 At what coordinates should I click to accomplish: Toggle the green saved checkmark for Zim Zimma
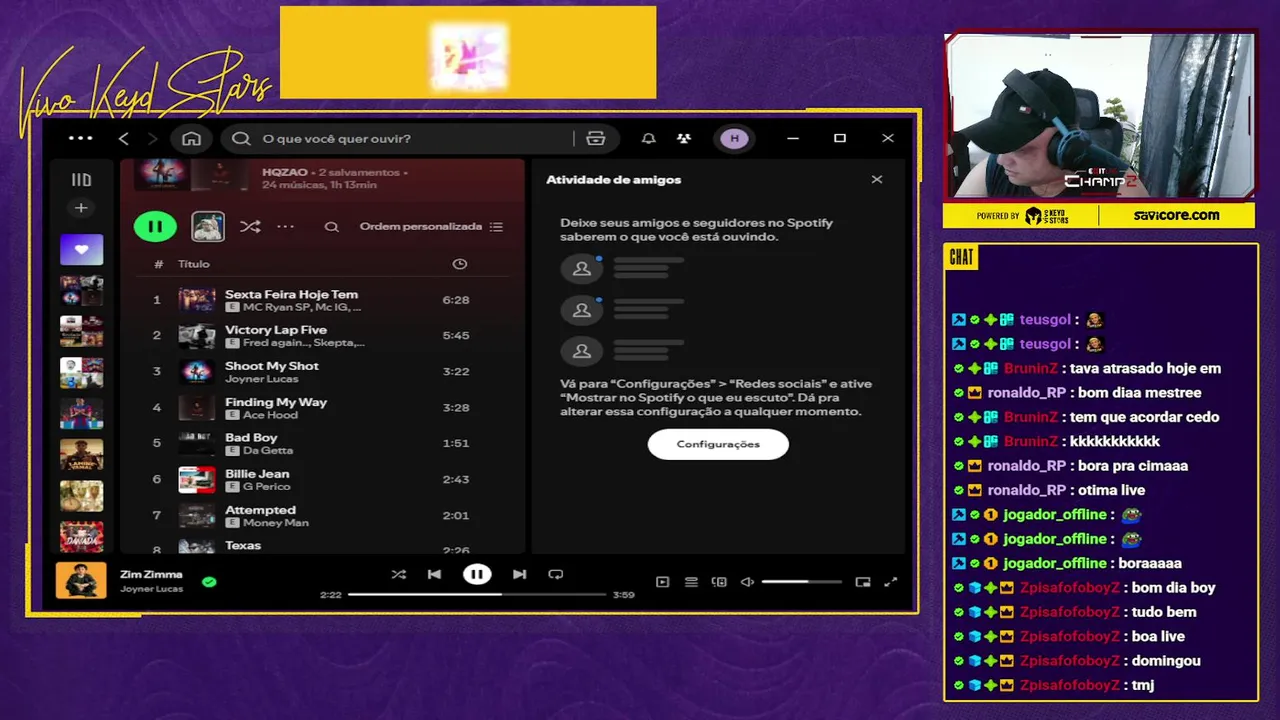point(209,581)
